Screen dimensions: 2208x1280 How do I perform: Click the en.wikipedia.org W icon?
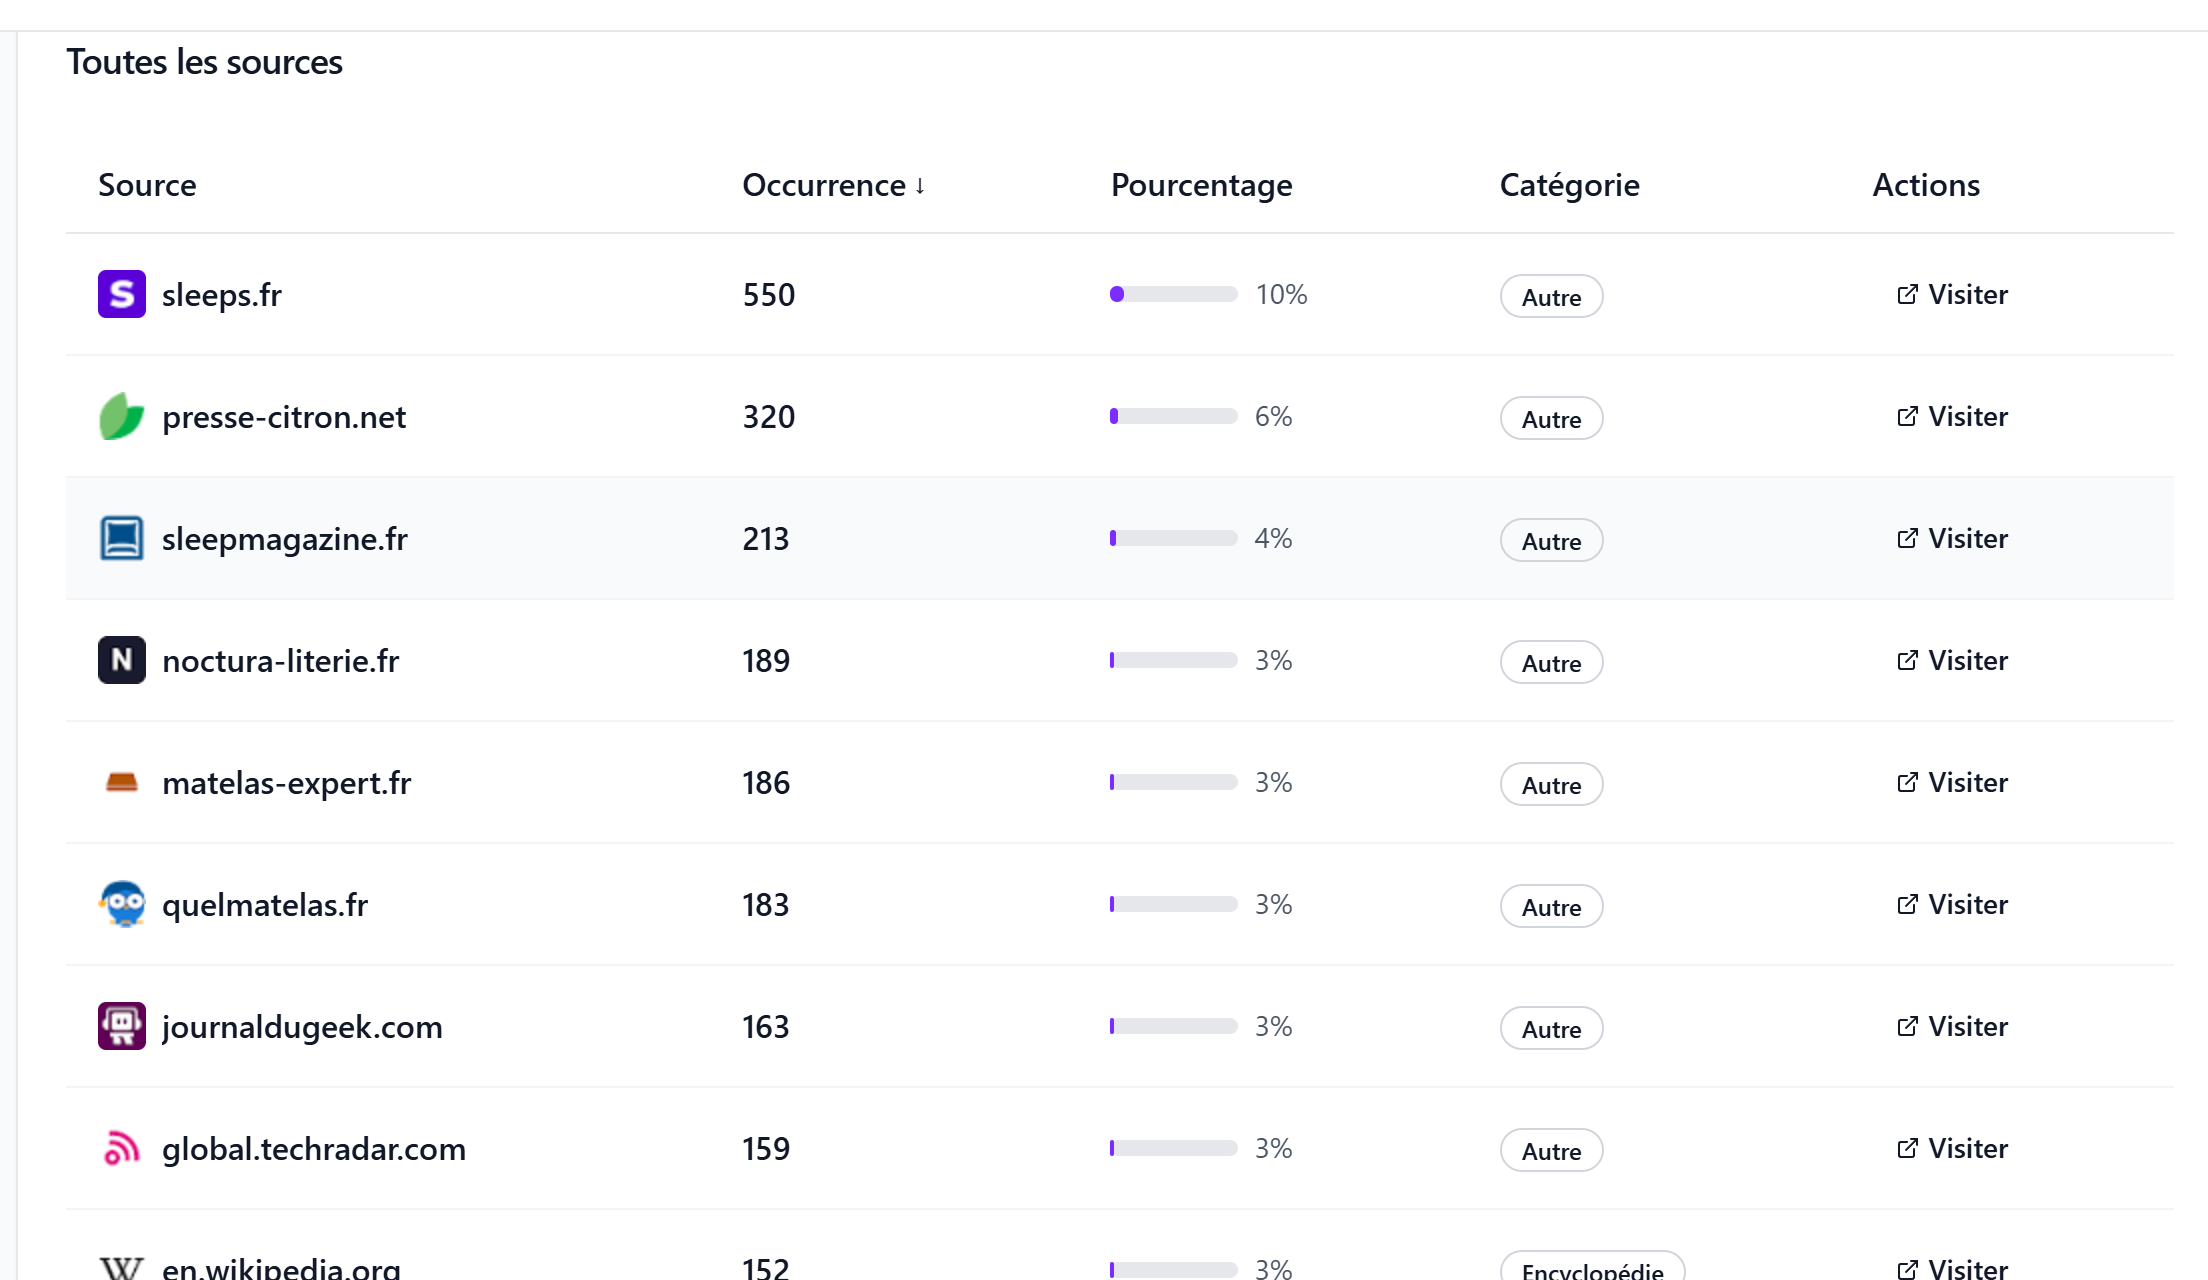(122, 1268)
